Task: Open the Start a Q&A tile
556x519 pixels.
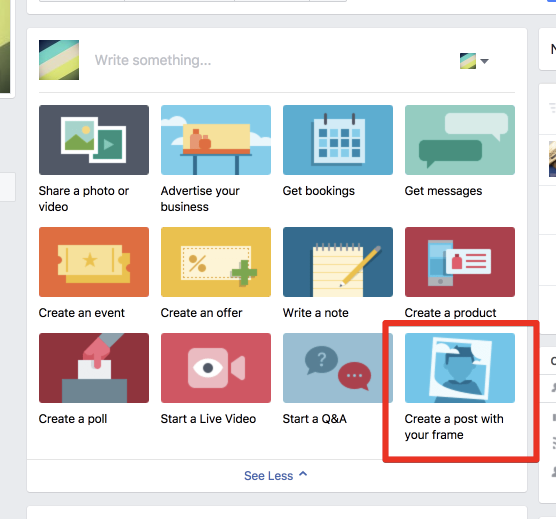Action: (x=338, y=368)
